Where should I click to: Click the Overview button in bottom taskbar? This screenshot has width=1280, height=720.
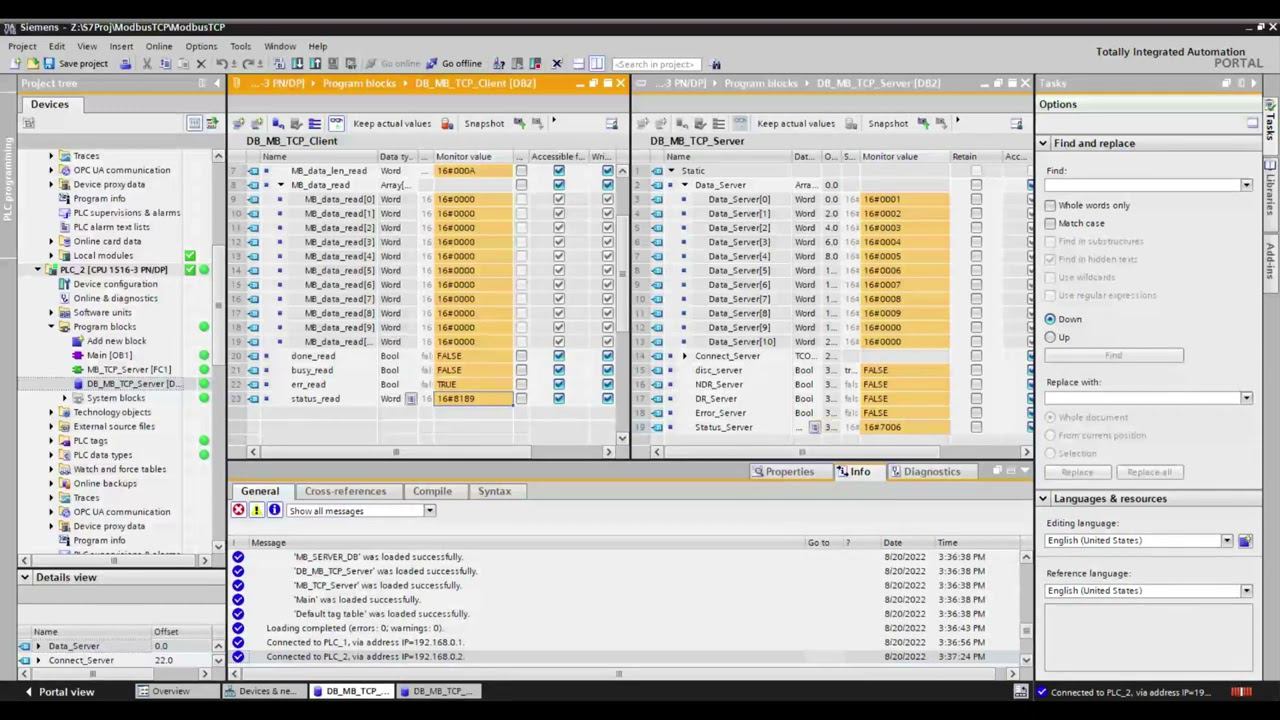163,691
